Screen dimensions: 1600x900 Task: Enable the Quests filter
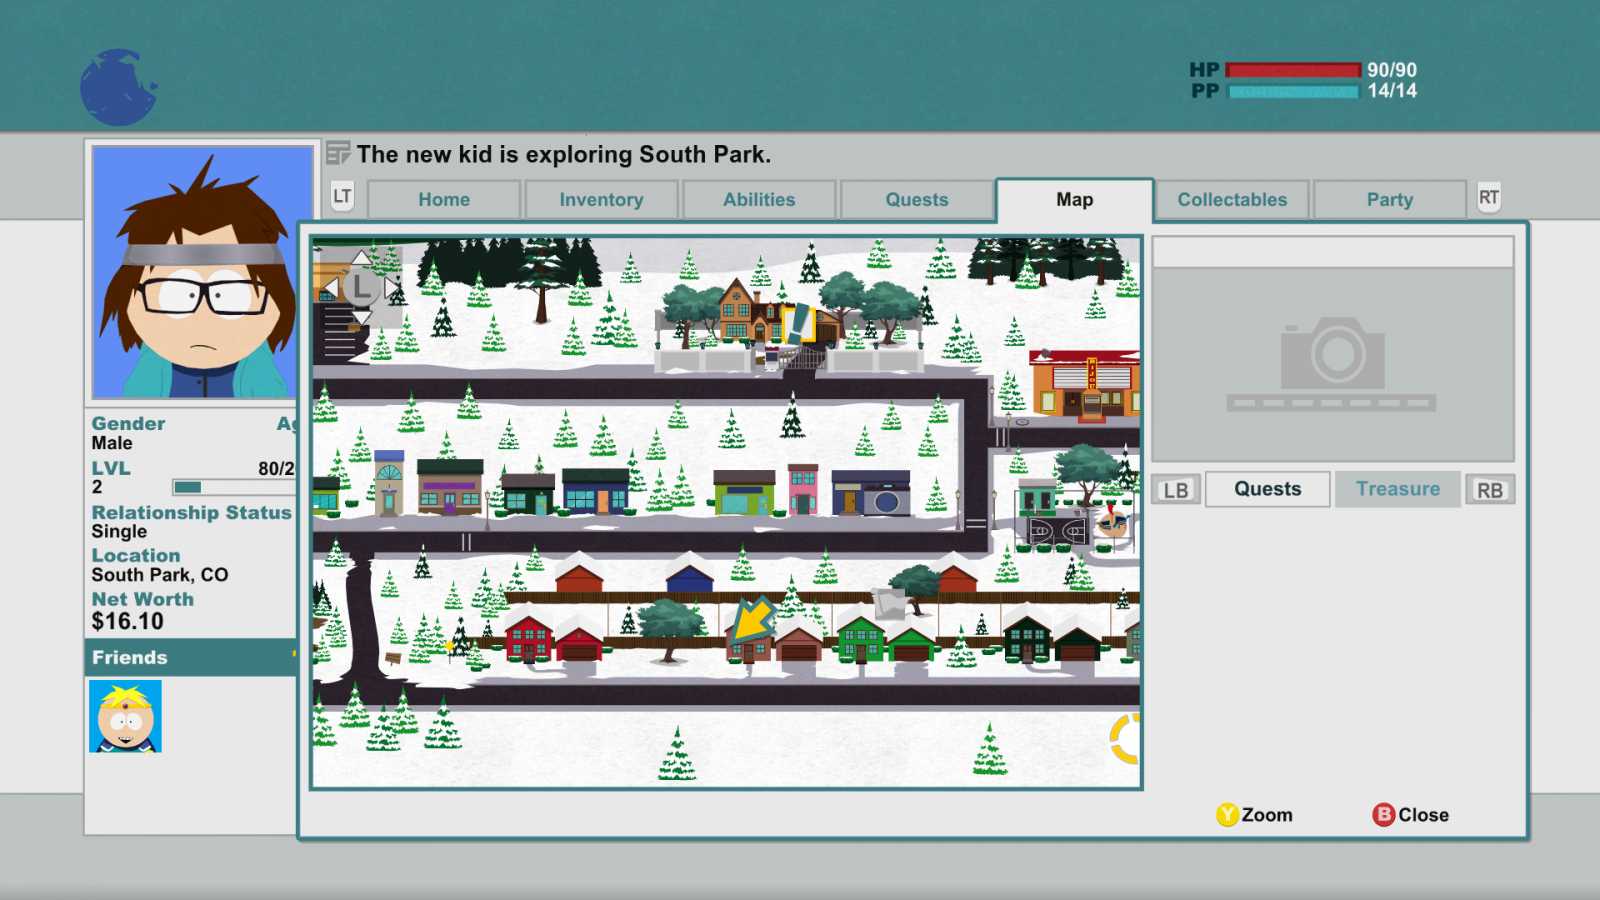point(1267,489)
